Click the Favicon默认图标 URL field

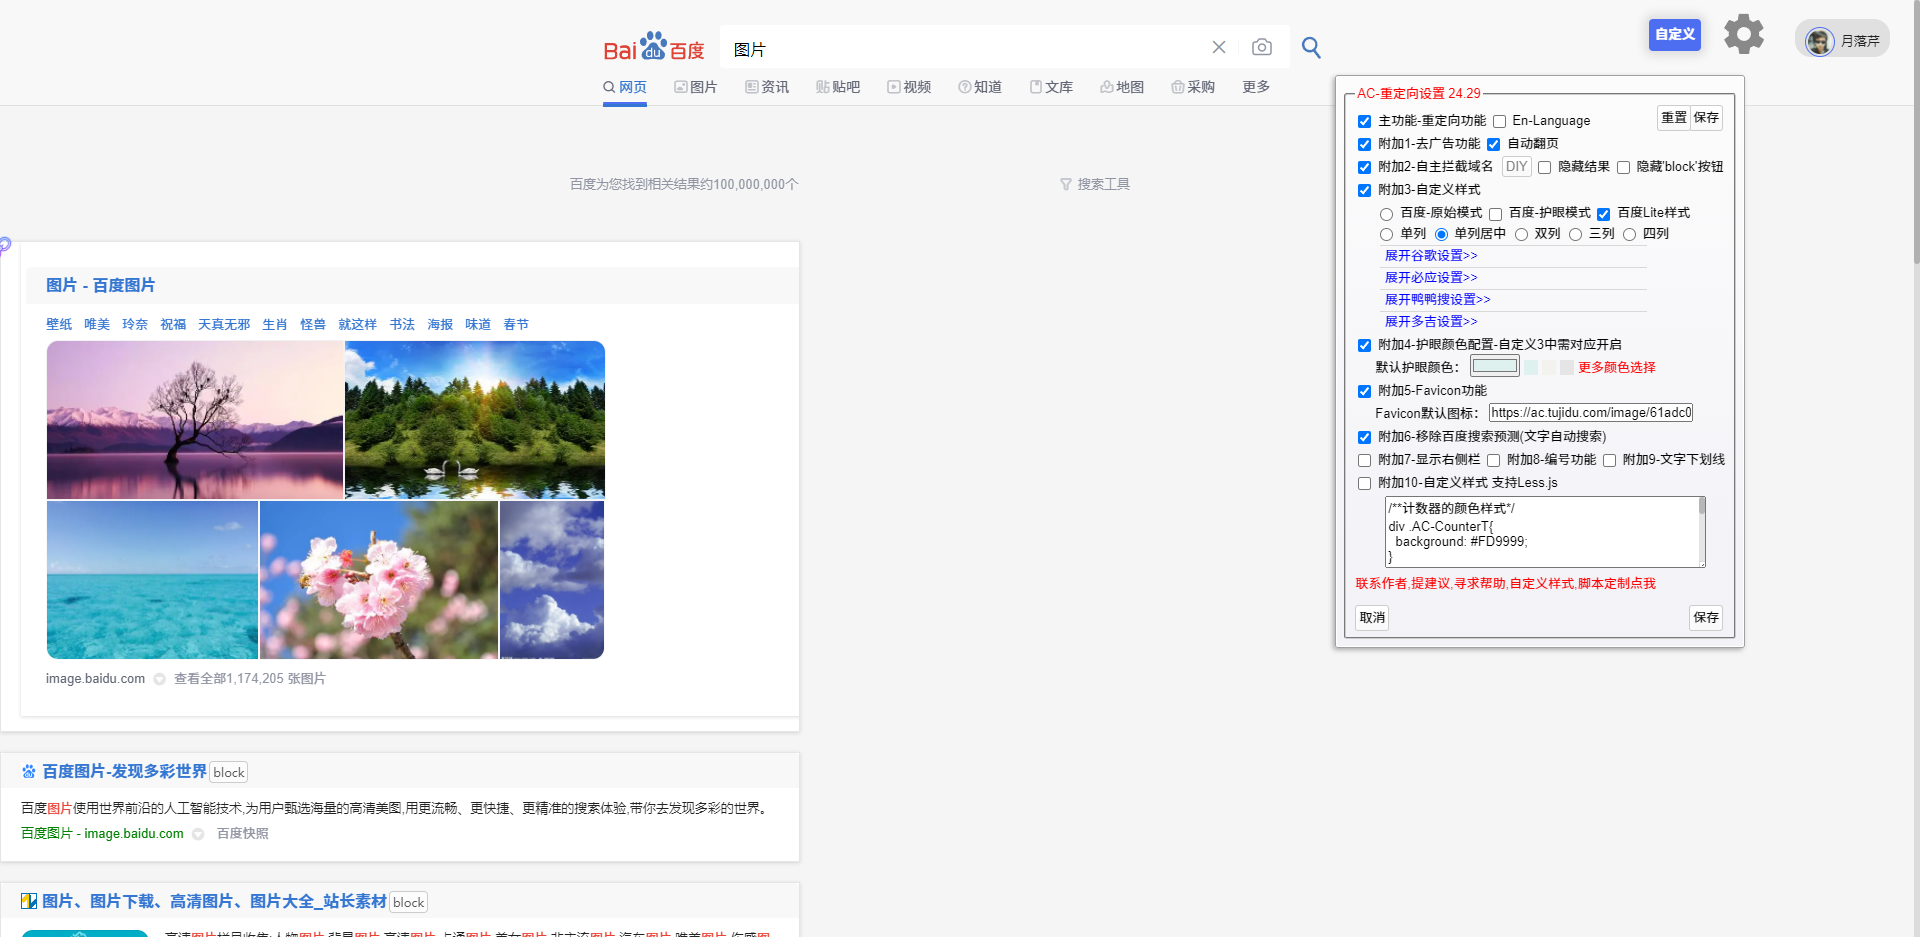point(1591,413)
